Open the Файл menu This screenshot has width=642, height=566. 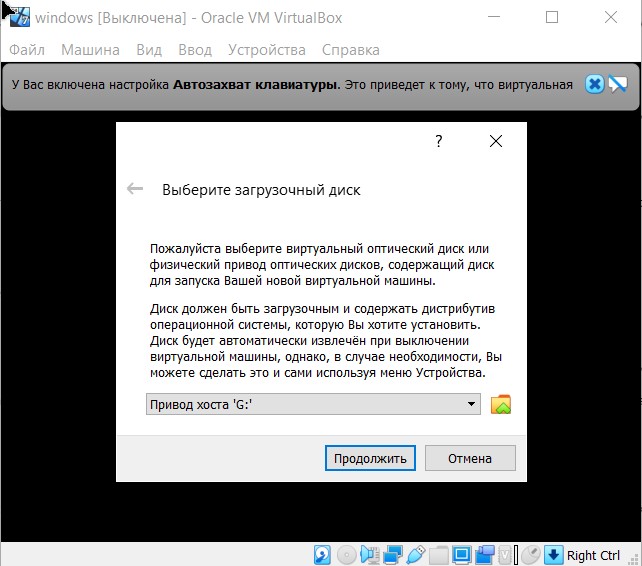click(27, 50)
